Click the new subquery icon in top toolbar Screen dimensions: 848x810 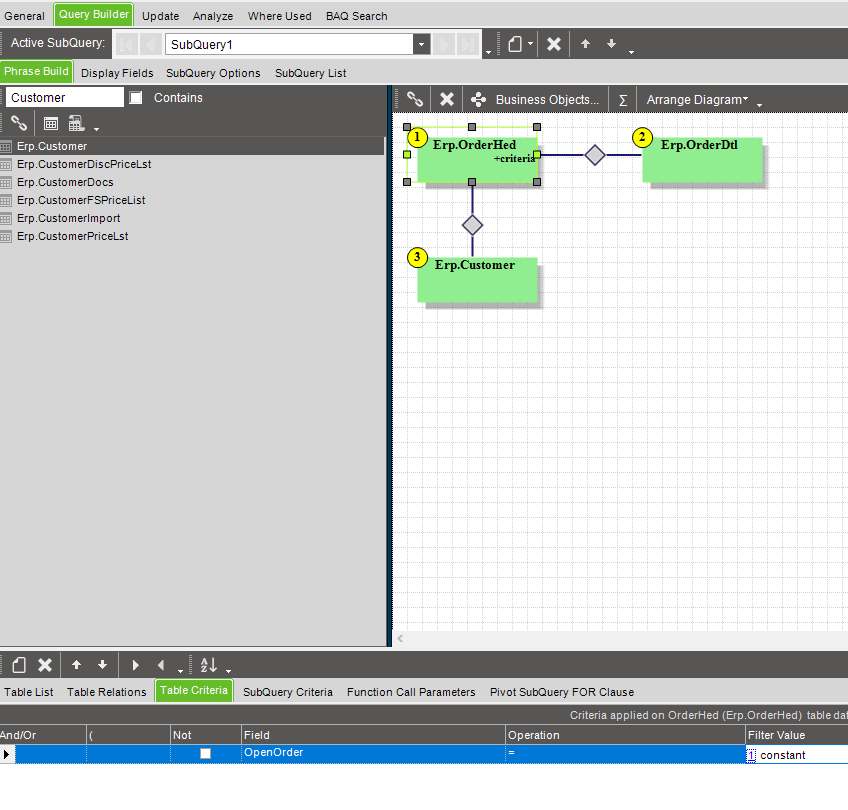(x=515, y=44)
